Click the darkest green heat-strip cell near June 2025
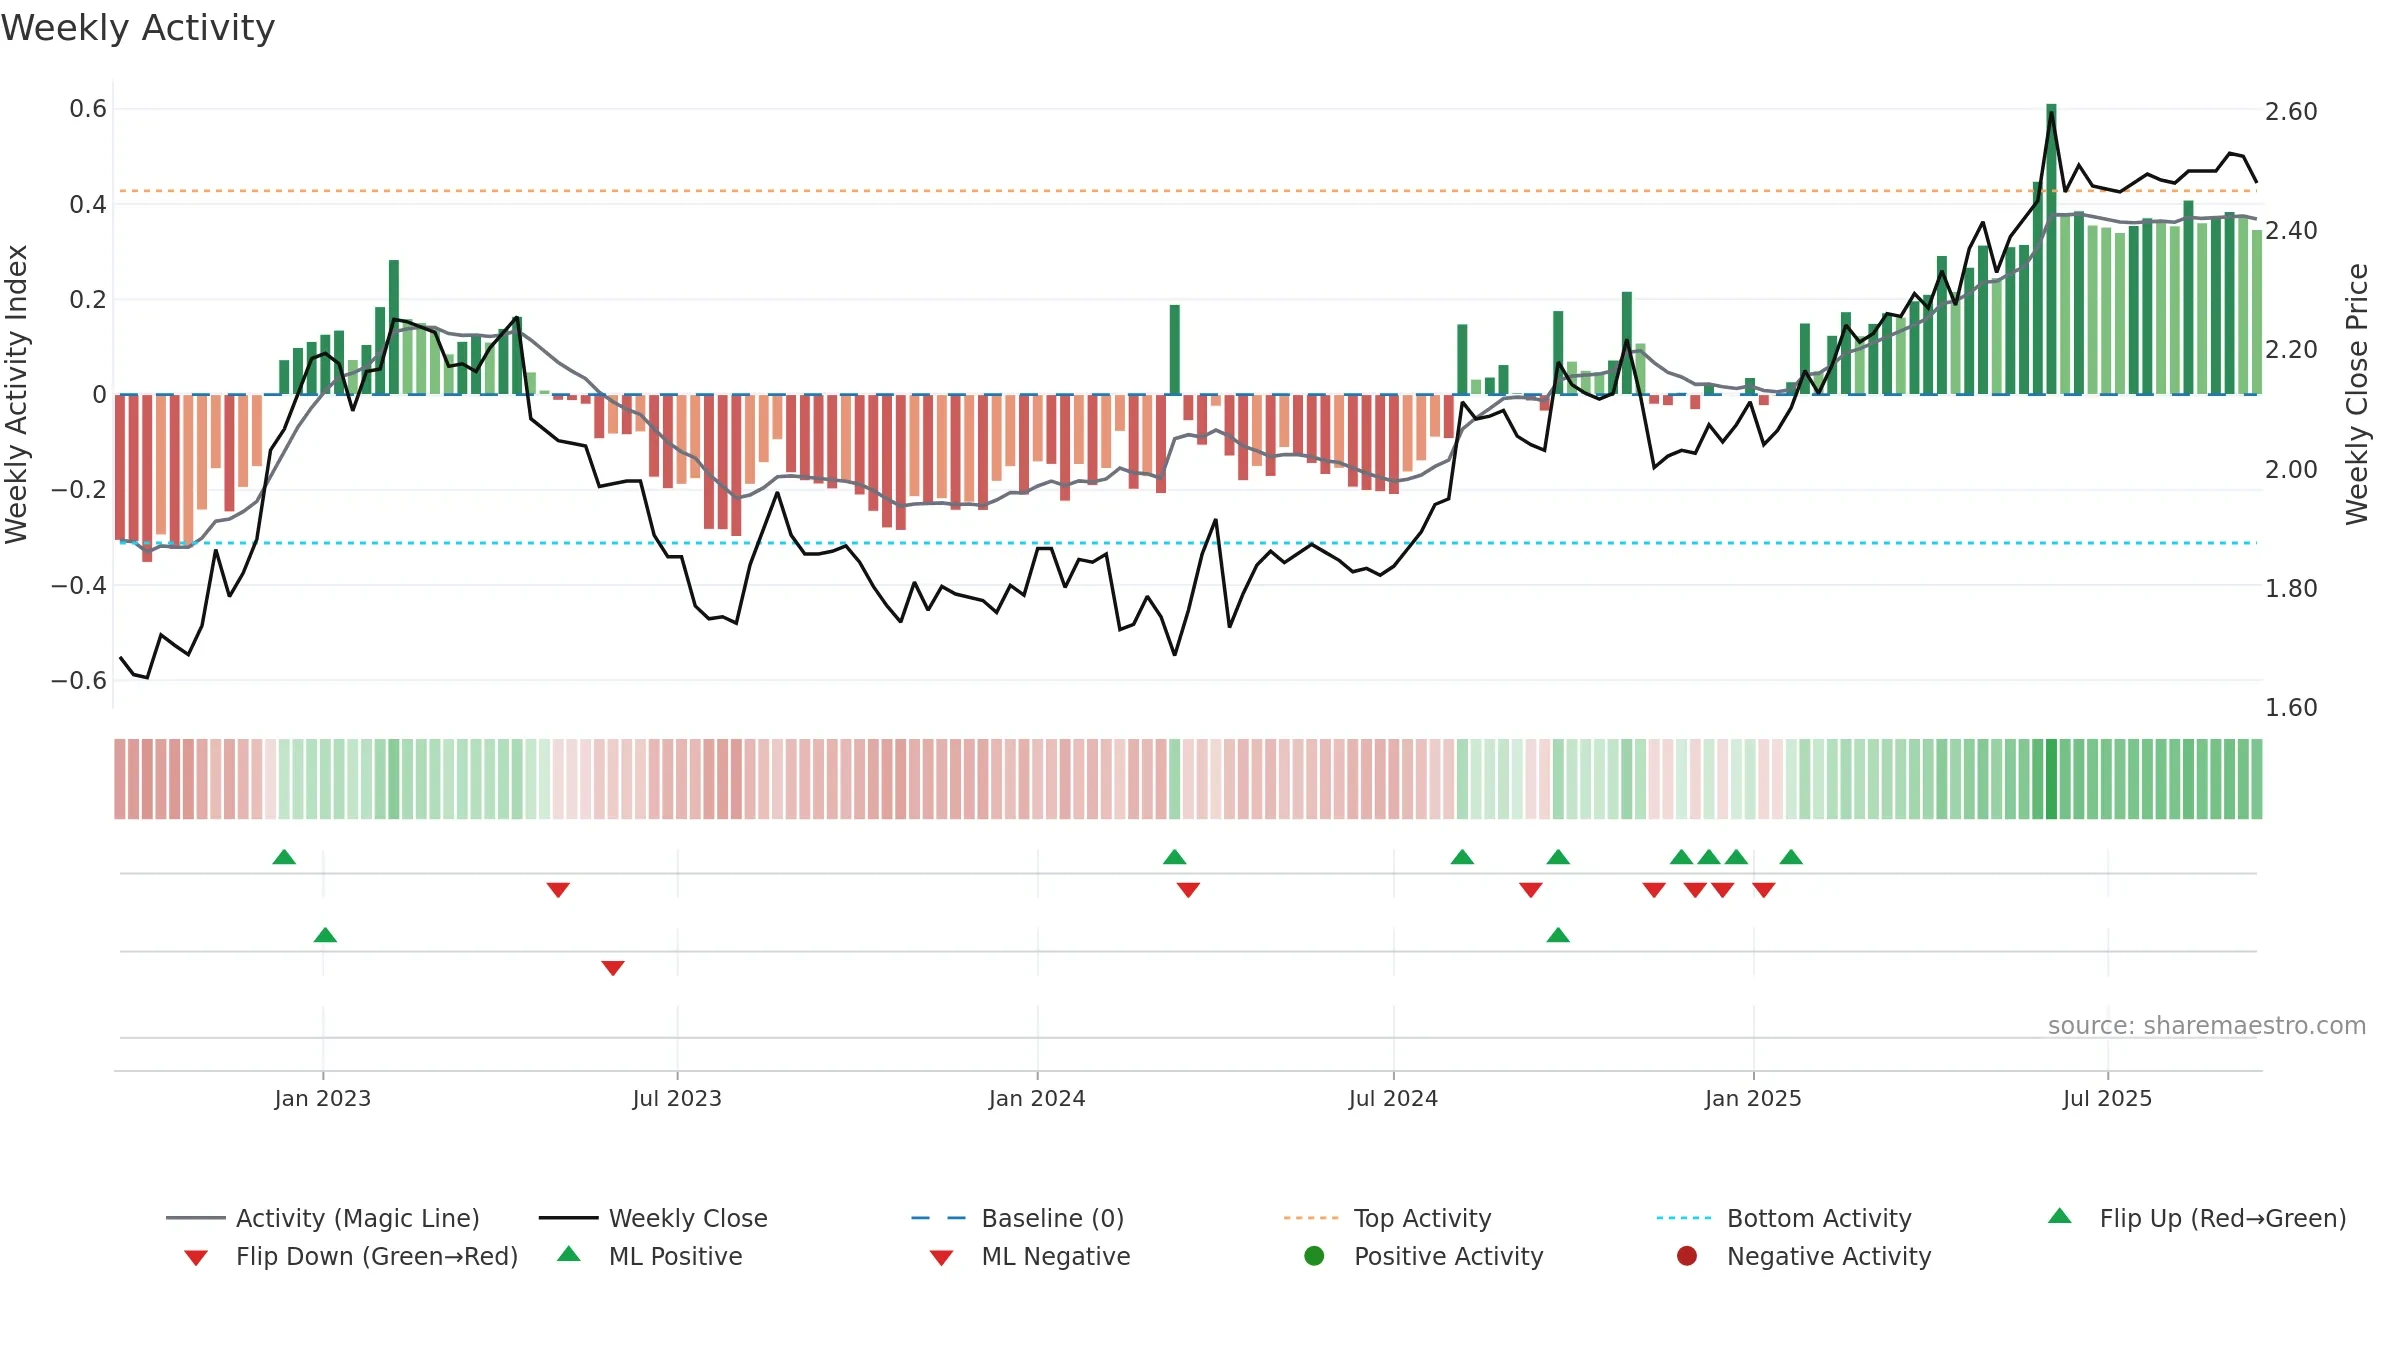This screenshot has width=2400, height=1350. tap(2051, 779)
